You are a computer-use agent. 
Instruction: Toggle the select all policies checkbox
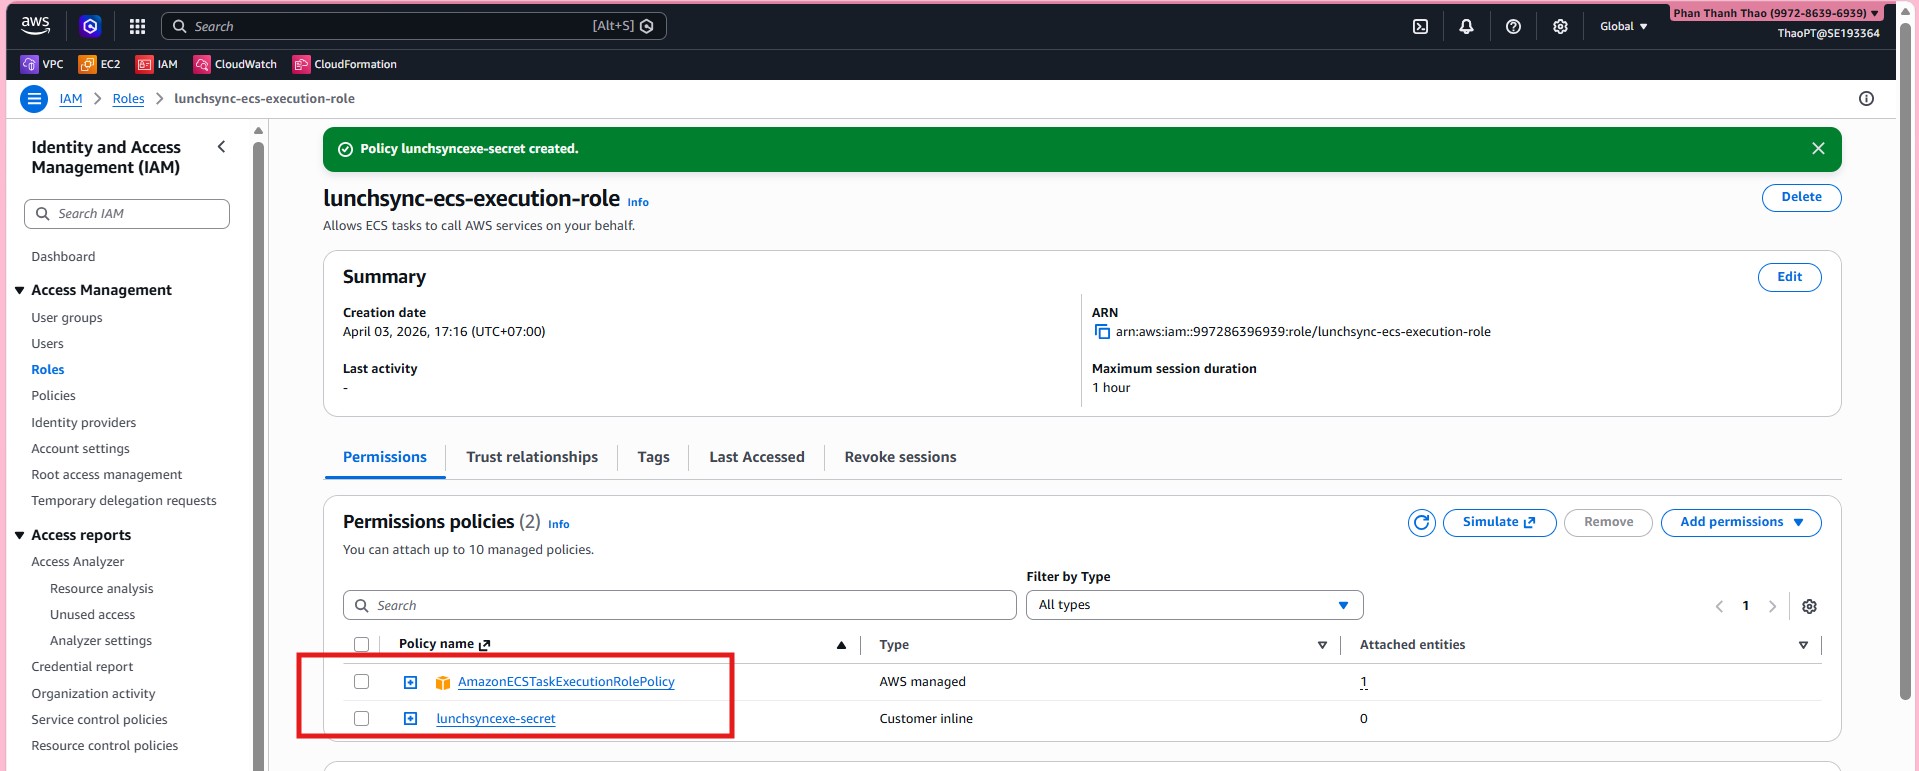pos(362,645)
